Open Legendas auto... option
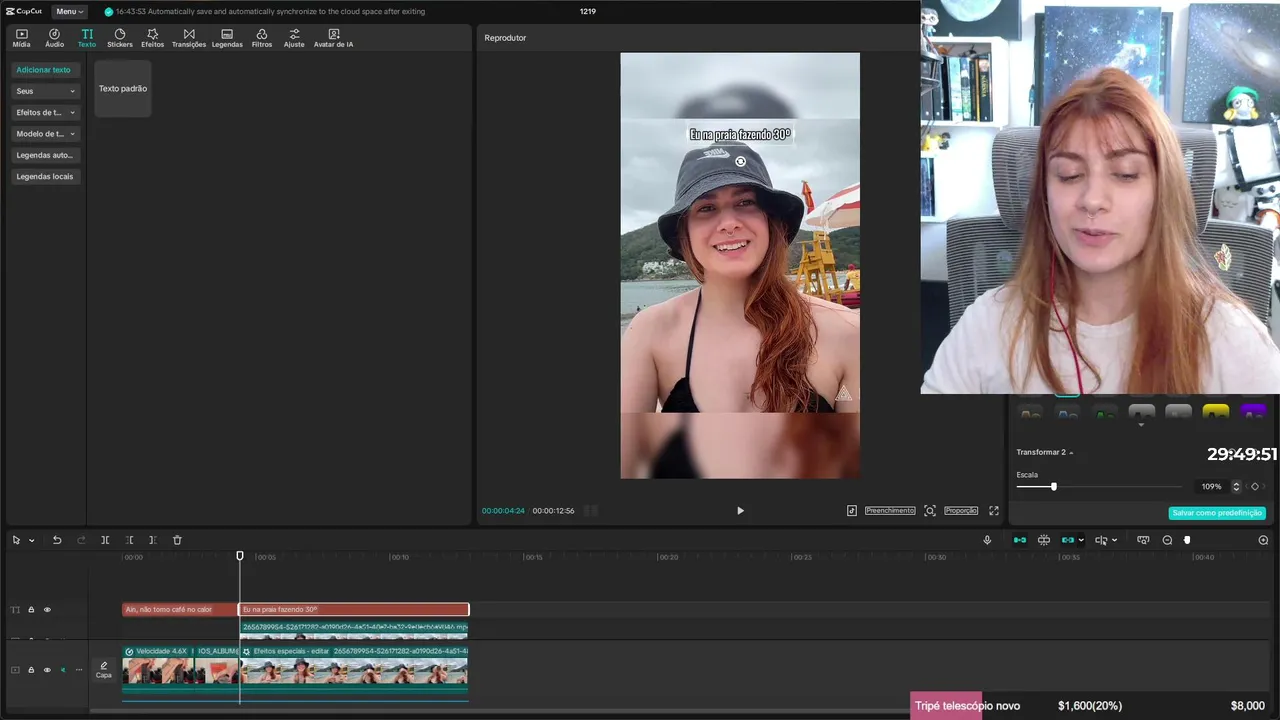The image size is (1280, 720). (x=46, y=155)
